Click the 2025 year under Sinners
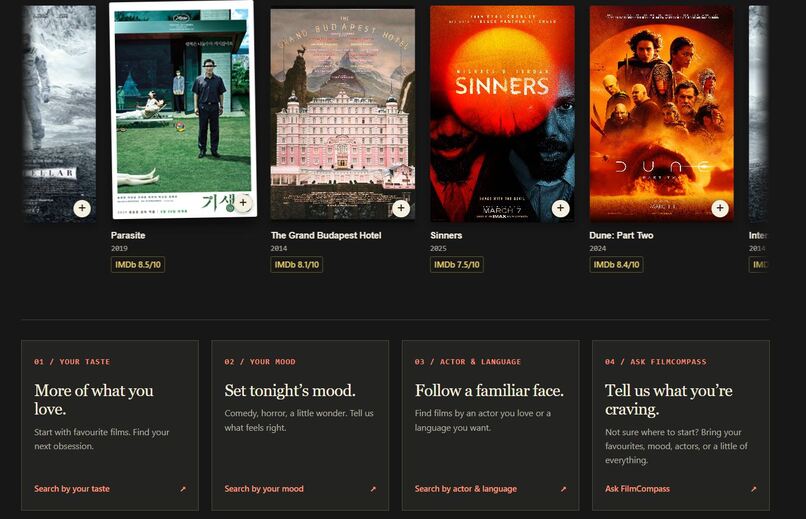This screenshot has height=519, width=806. coord(438,248)
